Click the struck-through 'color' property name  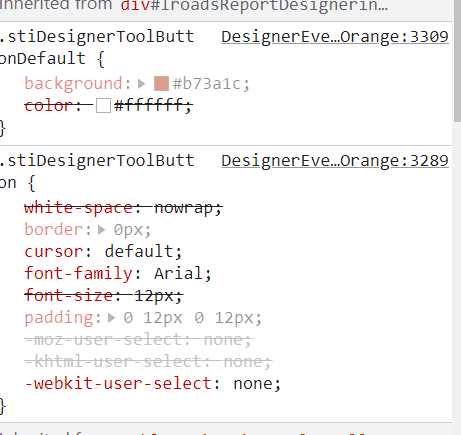49,106
